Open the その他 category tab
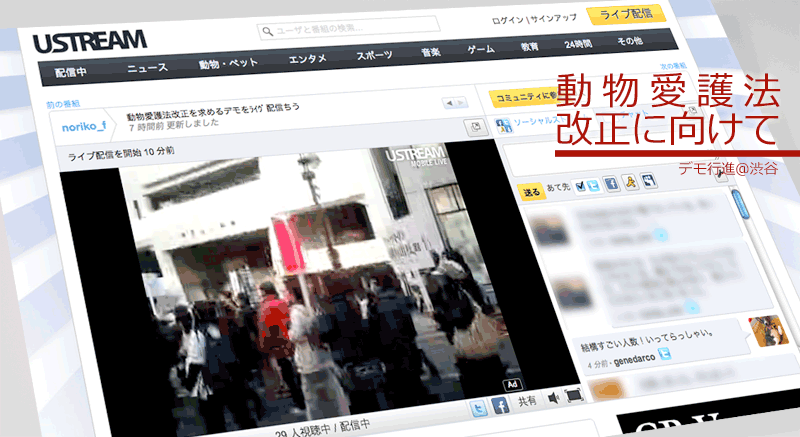The width and height of the screenshot is (800, 437). pyautogui.click(x=630, y=41)
